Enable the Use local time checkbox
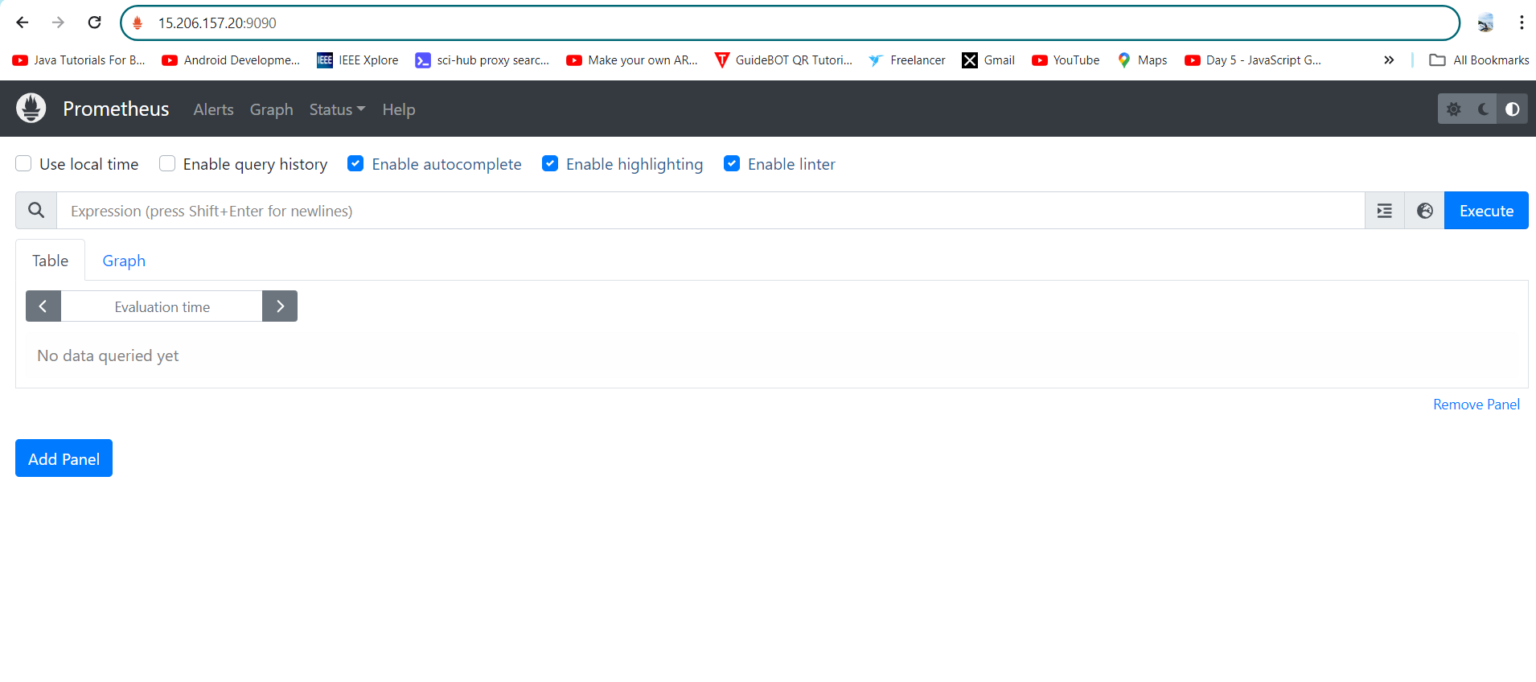Screen dimensions: 1536x682 click(x=23, y=163)
